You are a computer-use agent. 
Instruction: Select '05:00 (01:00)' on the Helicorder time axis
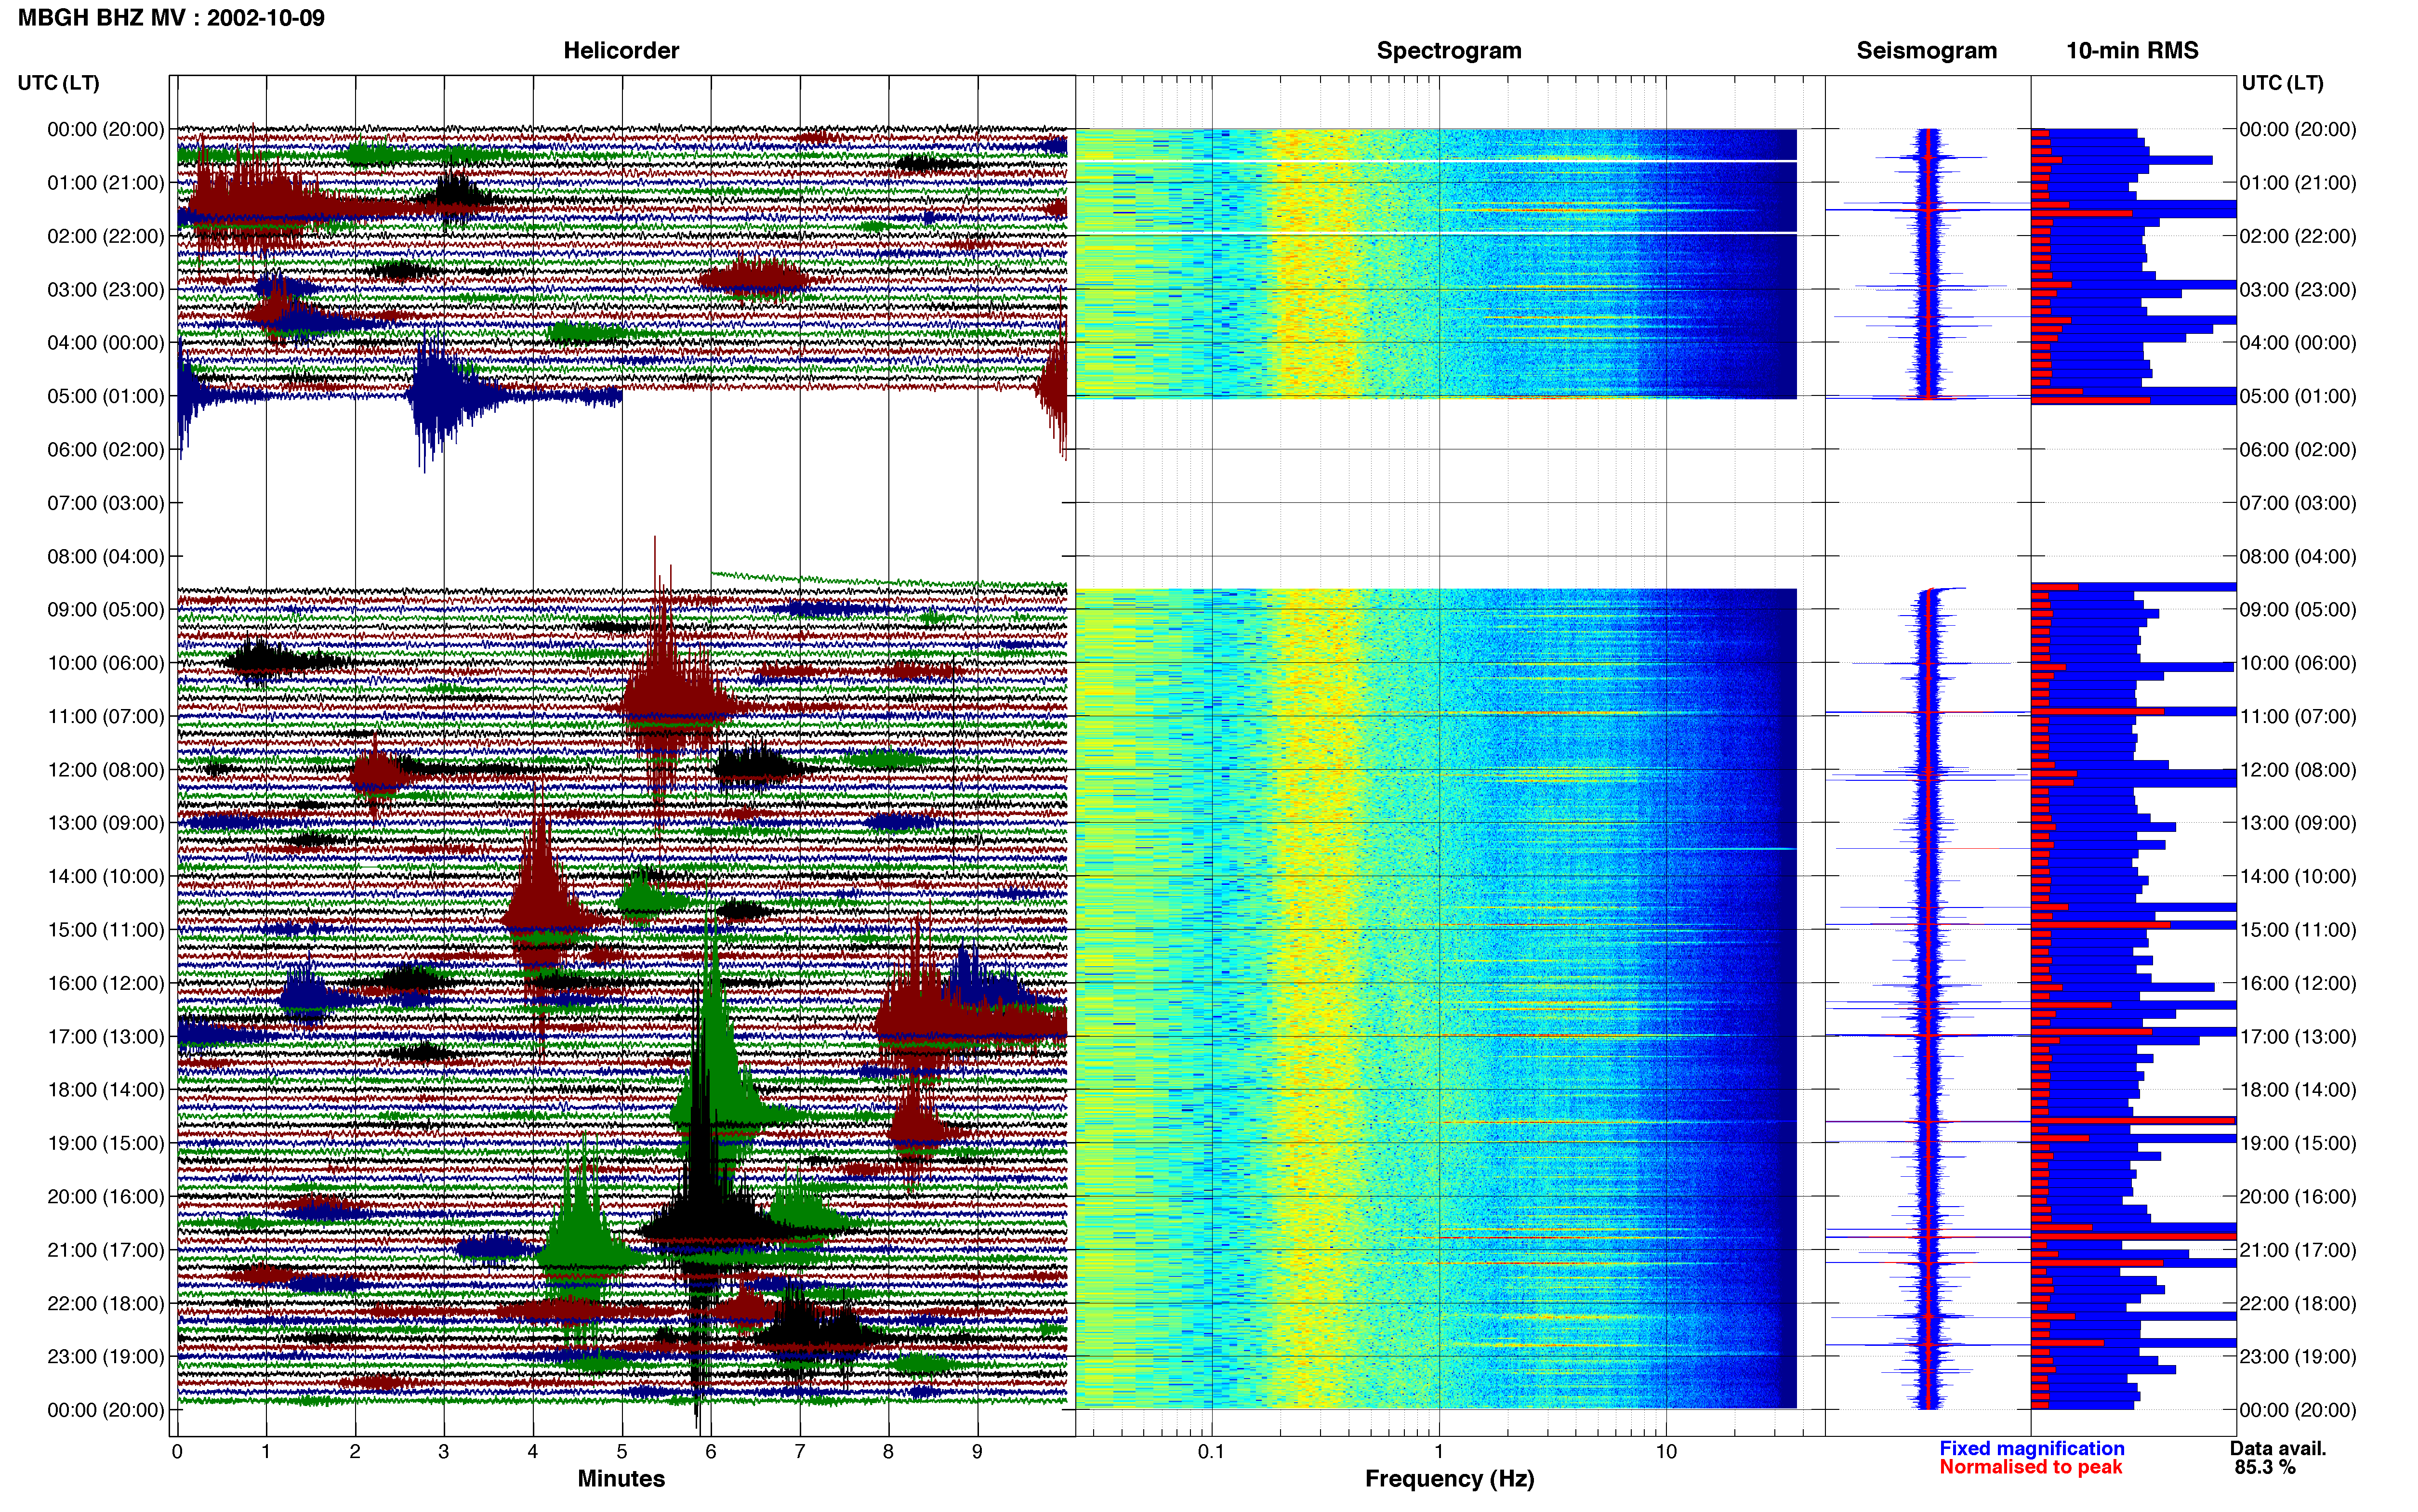pyautogui.click(x=106, y=396)
